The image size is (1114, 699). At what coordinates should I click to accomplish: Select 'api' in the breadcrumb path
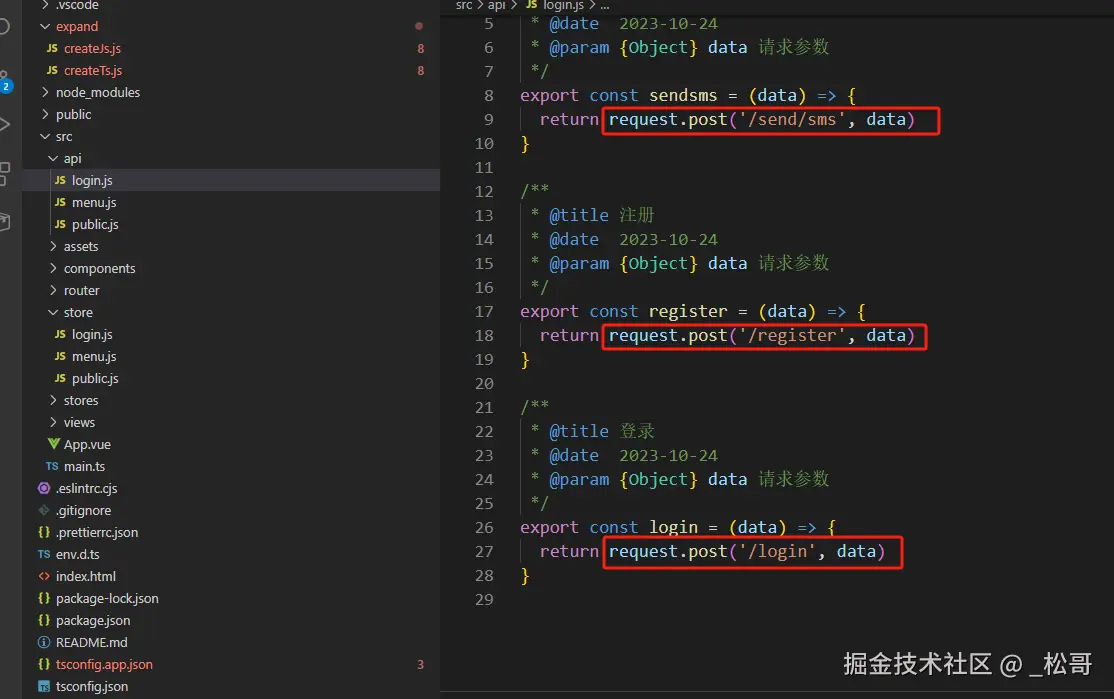pyautogui.click(x=497, y=5)
